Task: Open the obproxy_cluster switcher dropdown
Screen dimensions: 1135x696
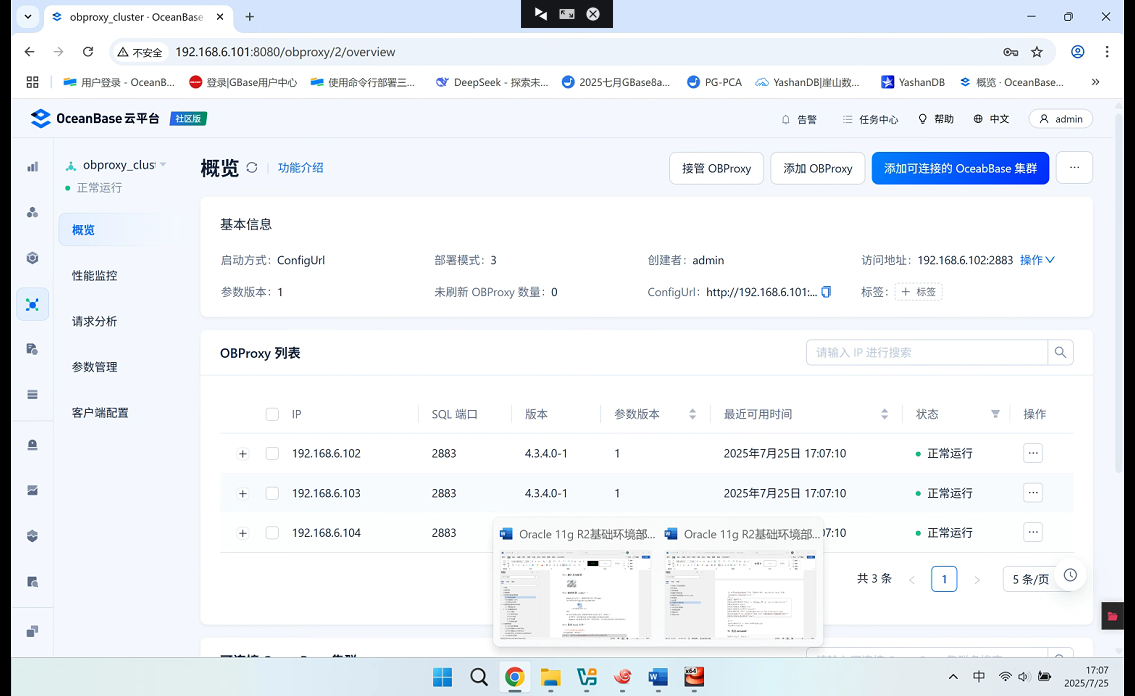Action: click(x=116, y=165)
